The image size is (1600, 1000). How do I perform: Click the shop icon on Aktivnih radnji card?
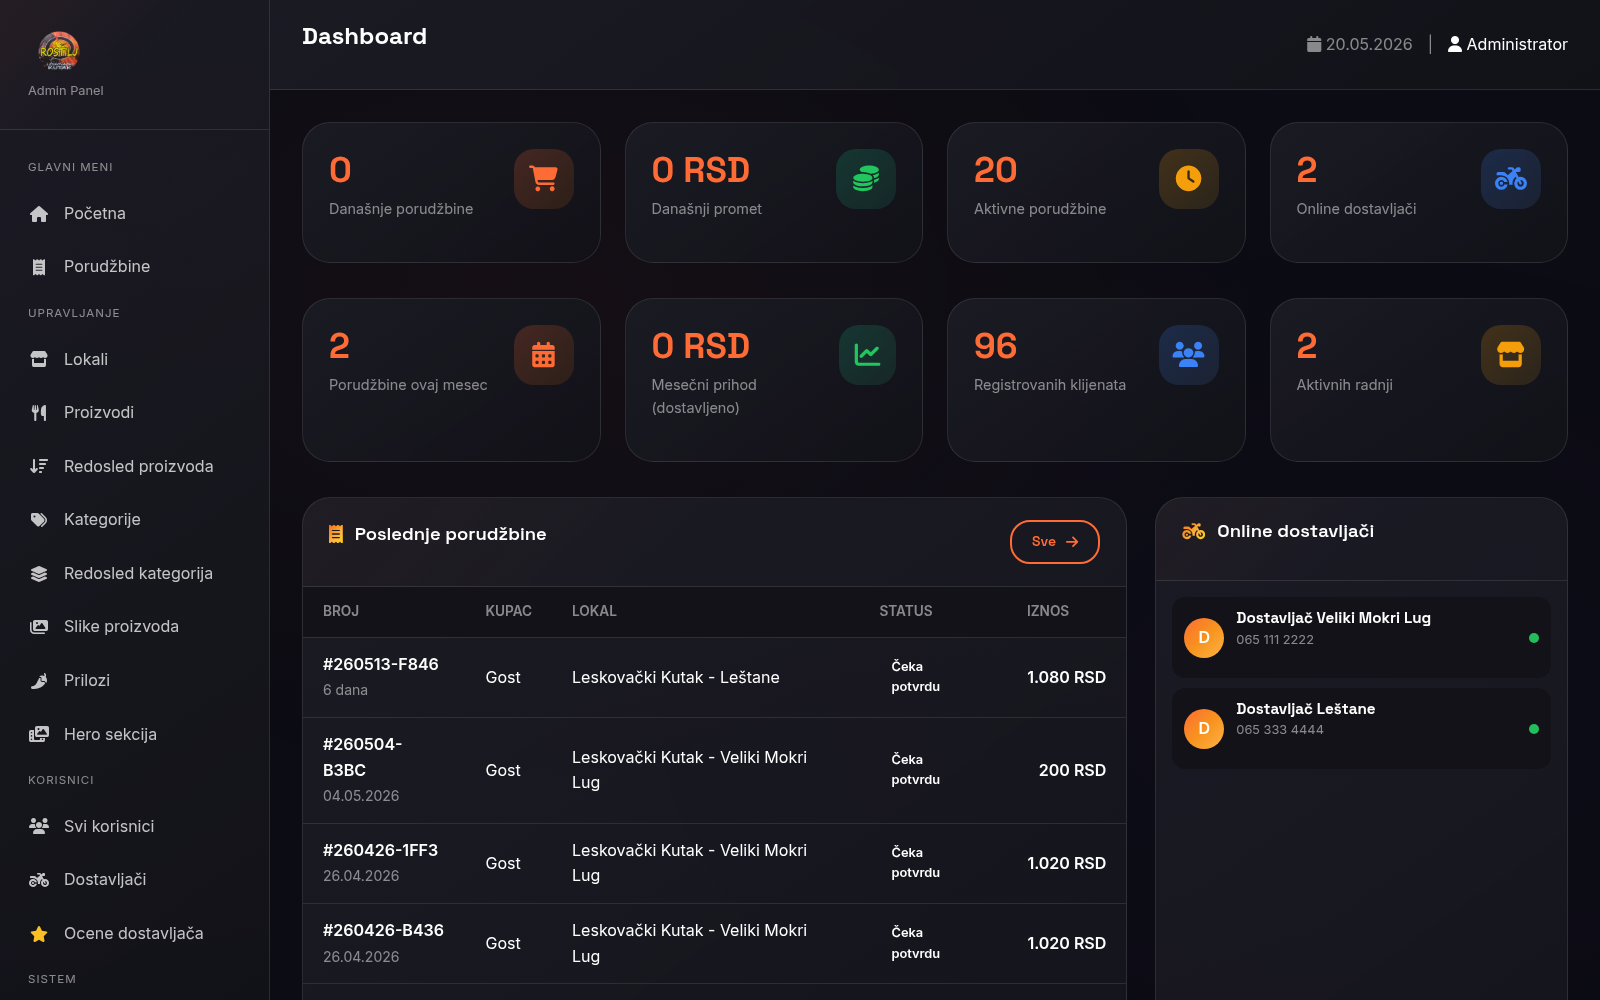point(1511,355)
